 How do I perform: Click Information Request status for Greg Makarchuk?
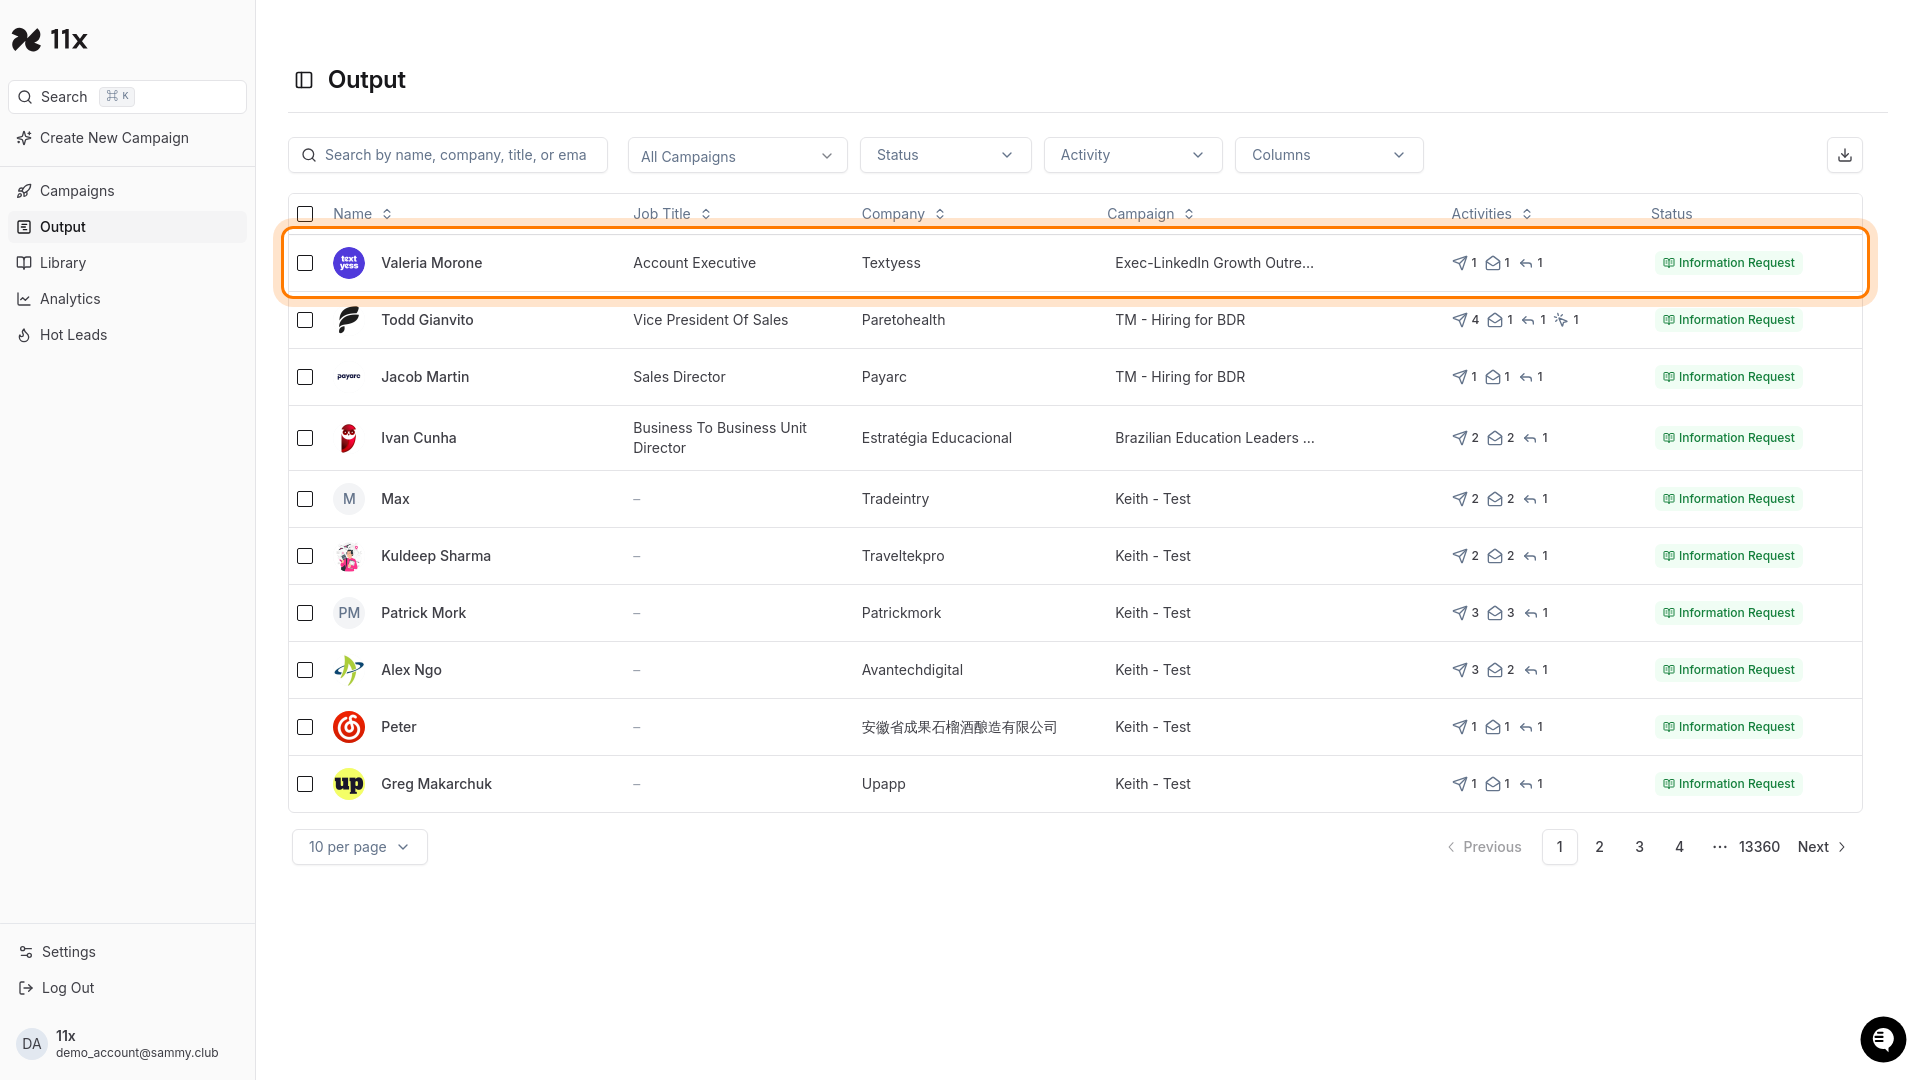click(1729, 784)
